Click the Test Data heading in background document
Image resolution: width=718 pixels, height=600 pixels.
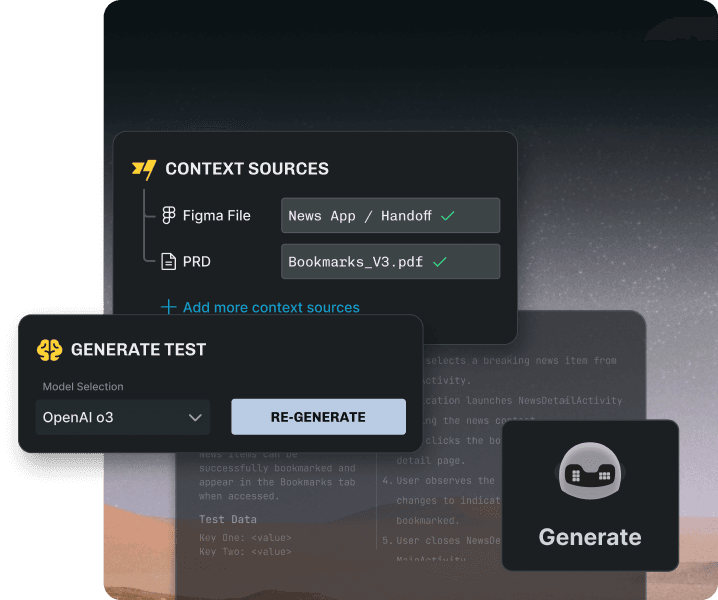tap(228, 519)
